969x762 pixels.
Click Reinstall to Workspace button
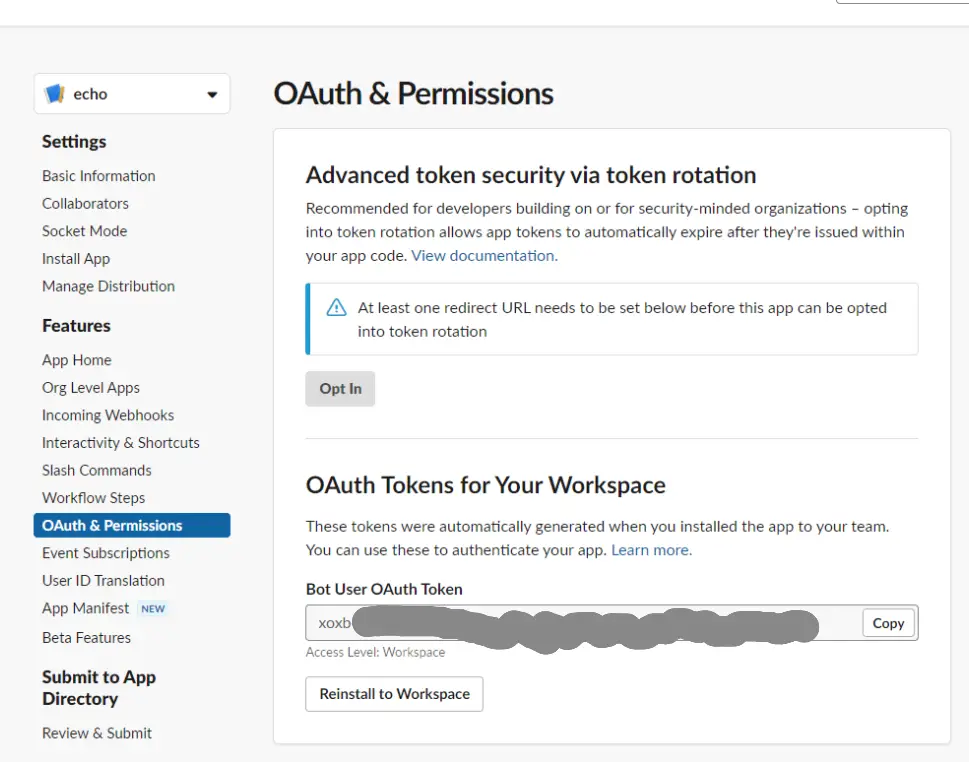click(394, 694)
